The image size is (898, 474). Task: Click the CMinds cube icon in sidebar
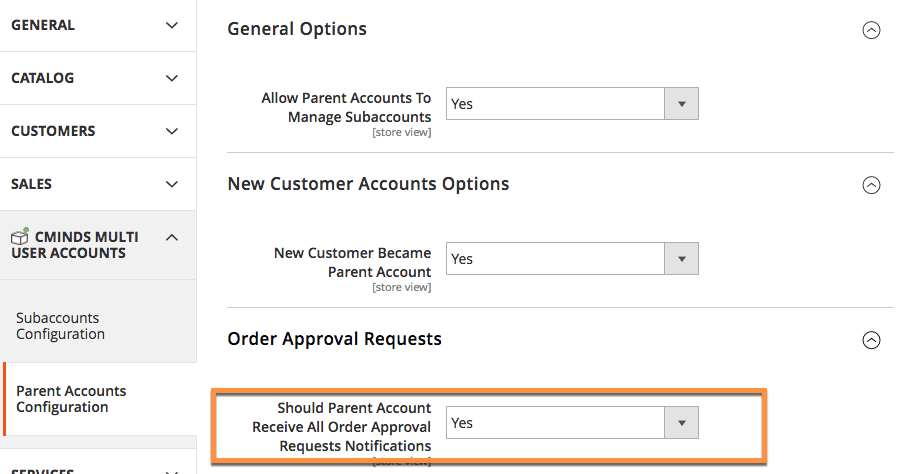[x=19, y=238]
